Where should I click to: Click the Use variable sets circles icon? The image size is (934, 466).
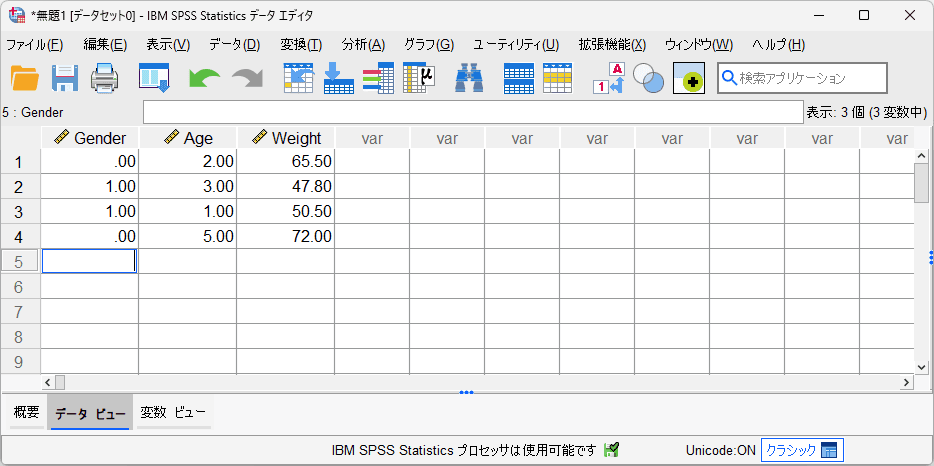[648, 78]
